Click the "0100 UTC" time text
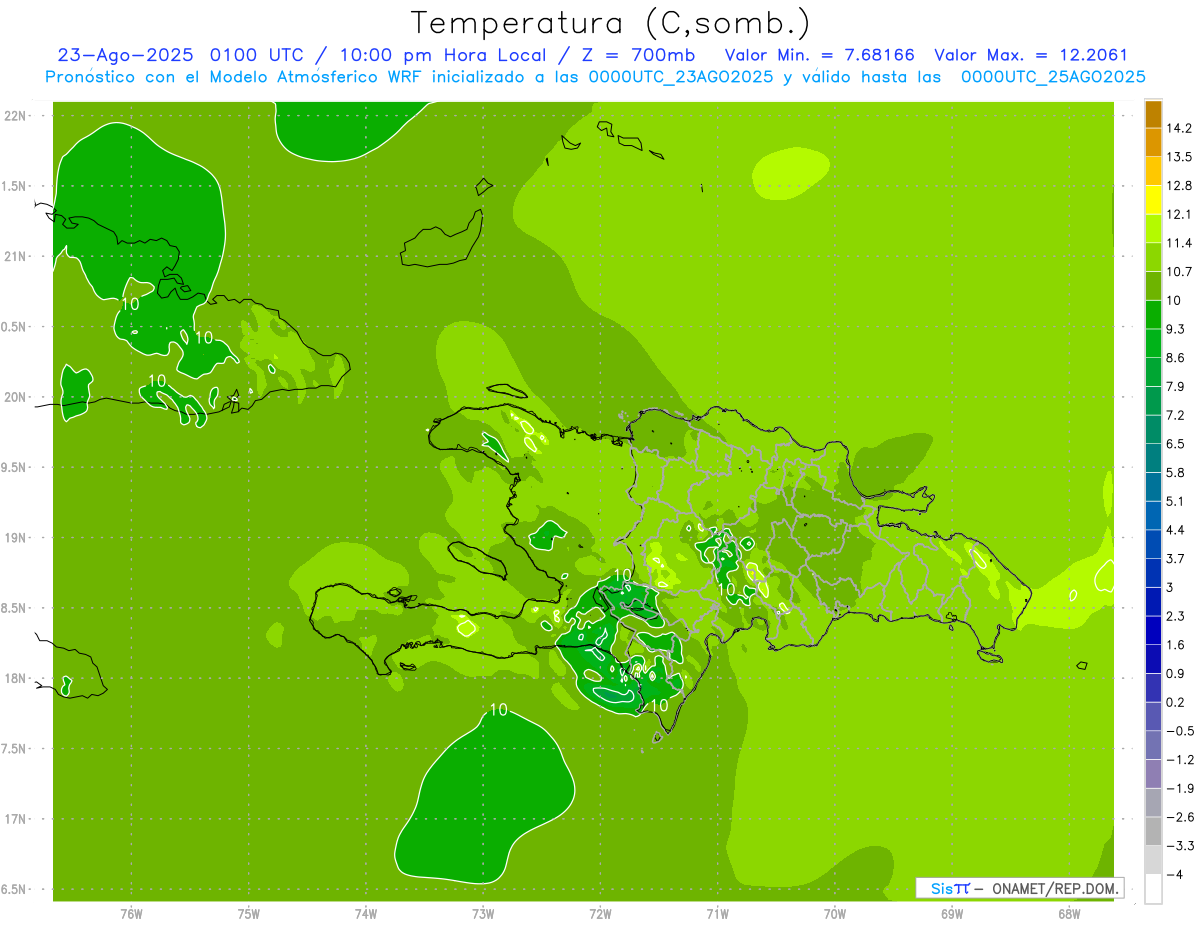Viewport: 1200px width, 927px height. 257,55
